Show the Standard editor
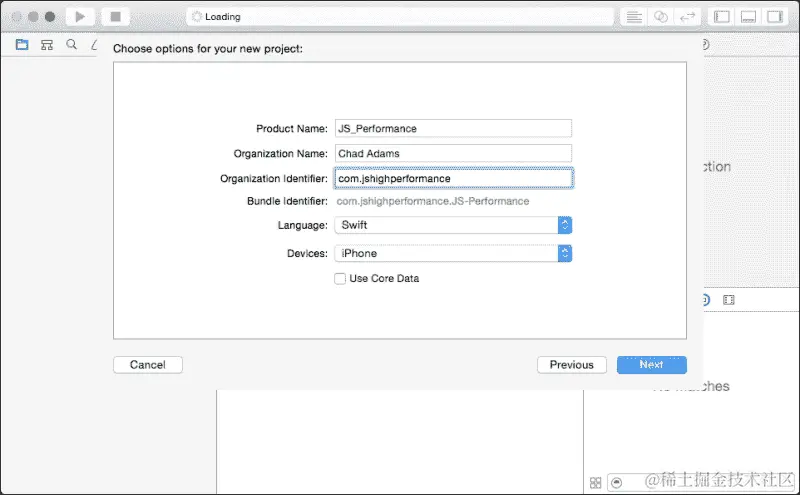800x495 pixels. coord(634,17)
